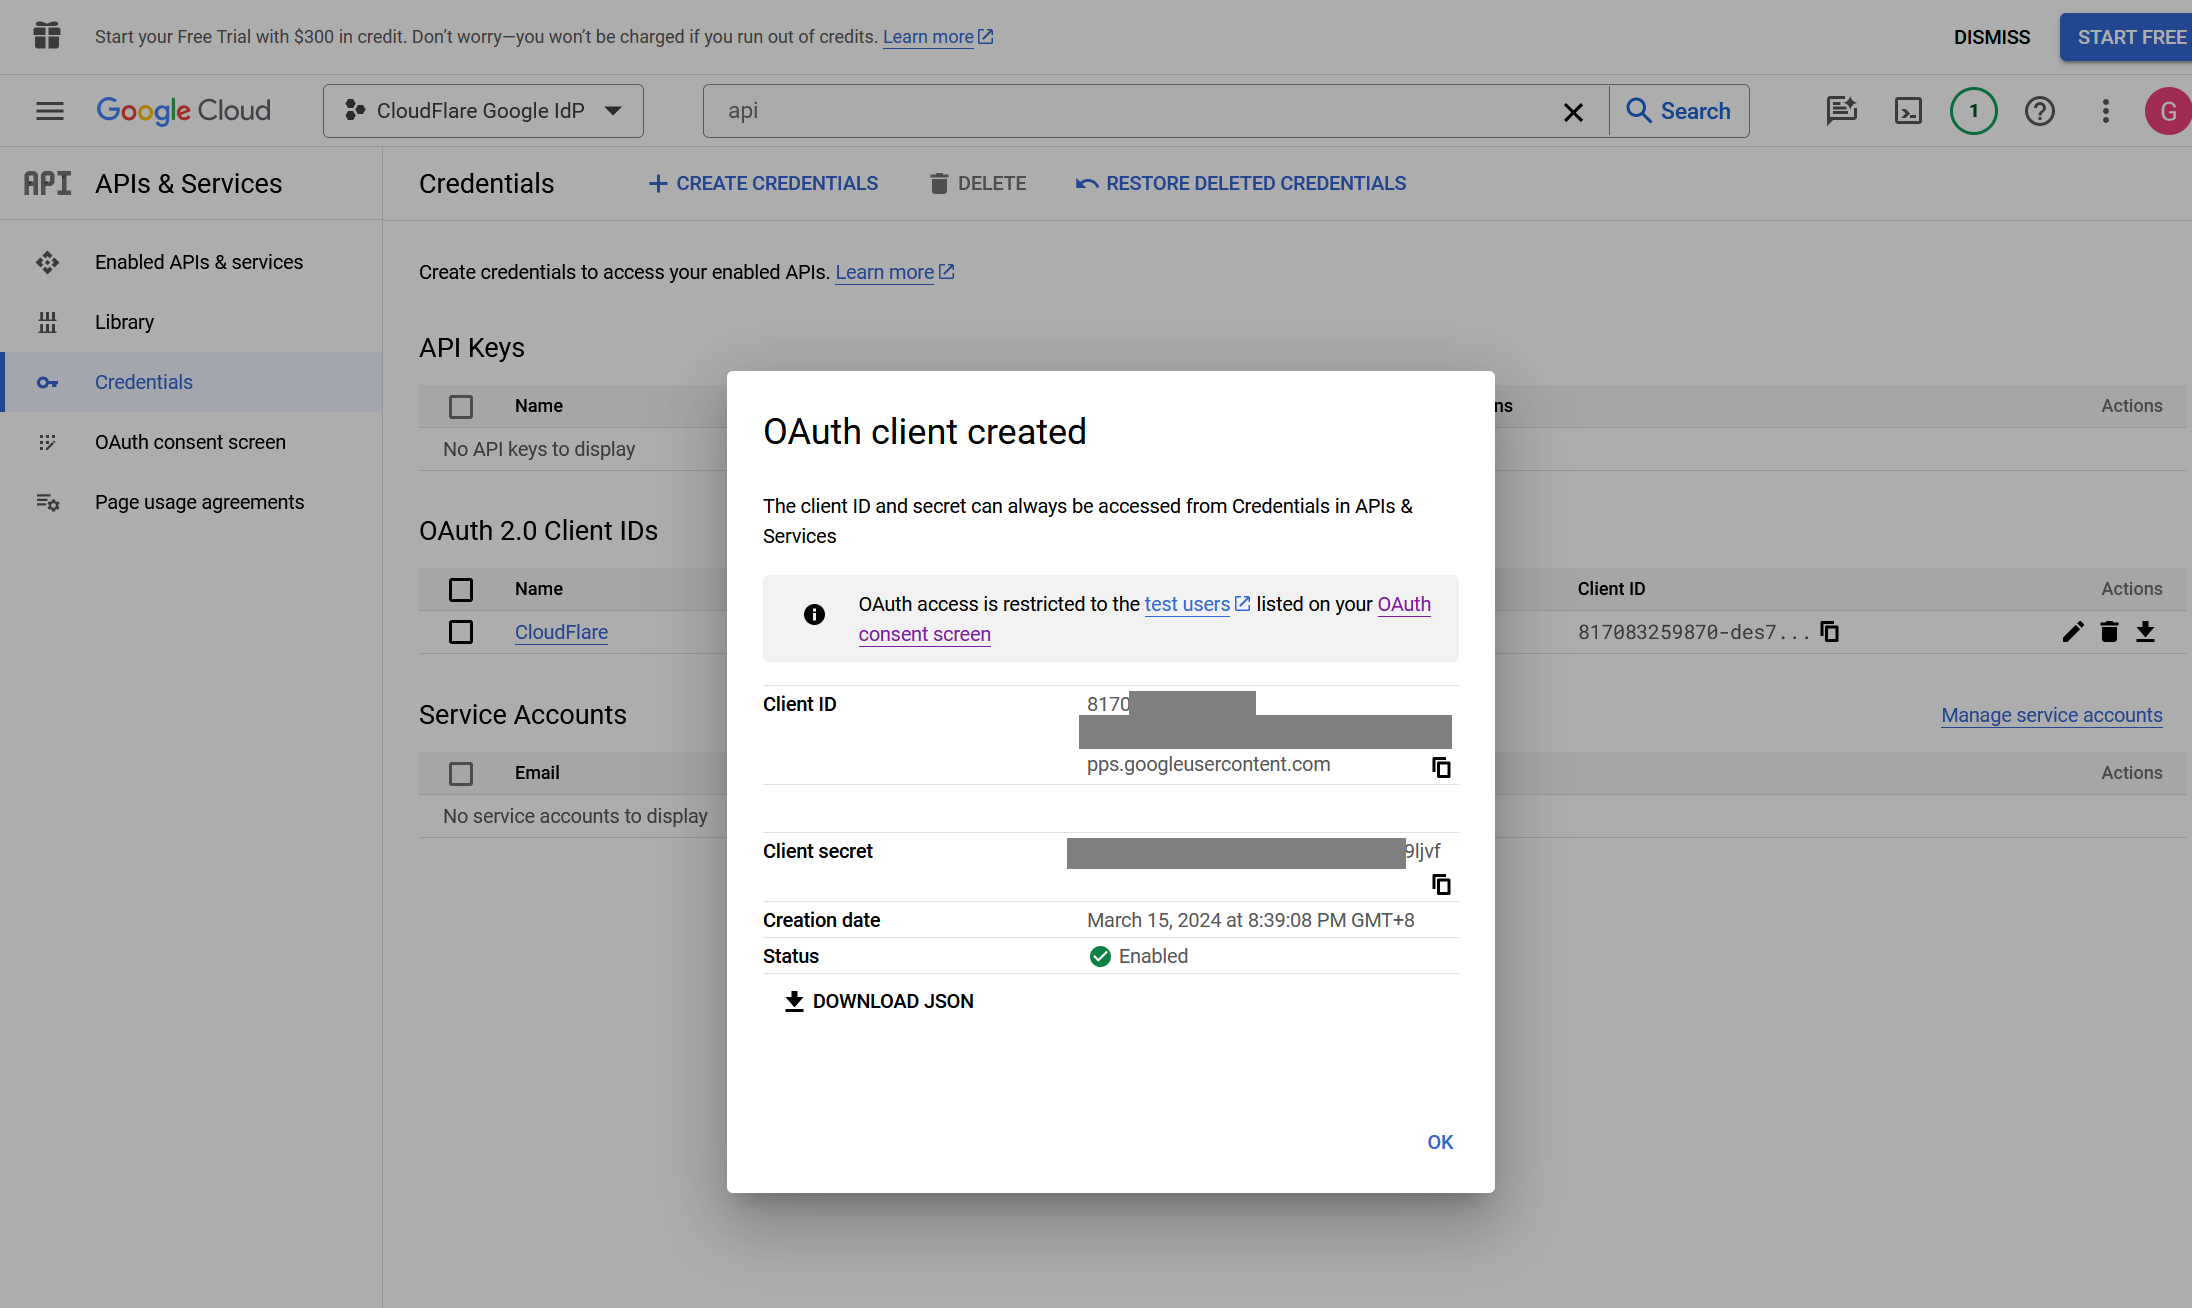Click the gift icon in trial banner
The width and height of the screenshot is (2192, 1308).
47,36
